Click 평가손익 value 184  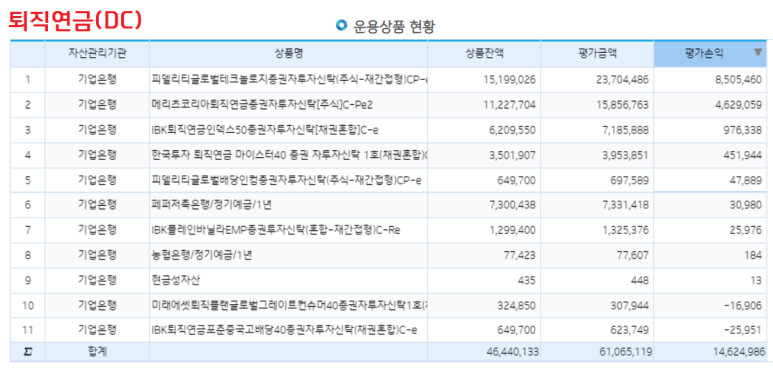(752, 256)
